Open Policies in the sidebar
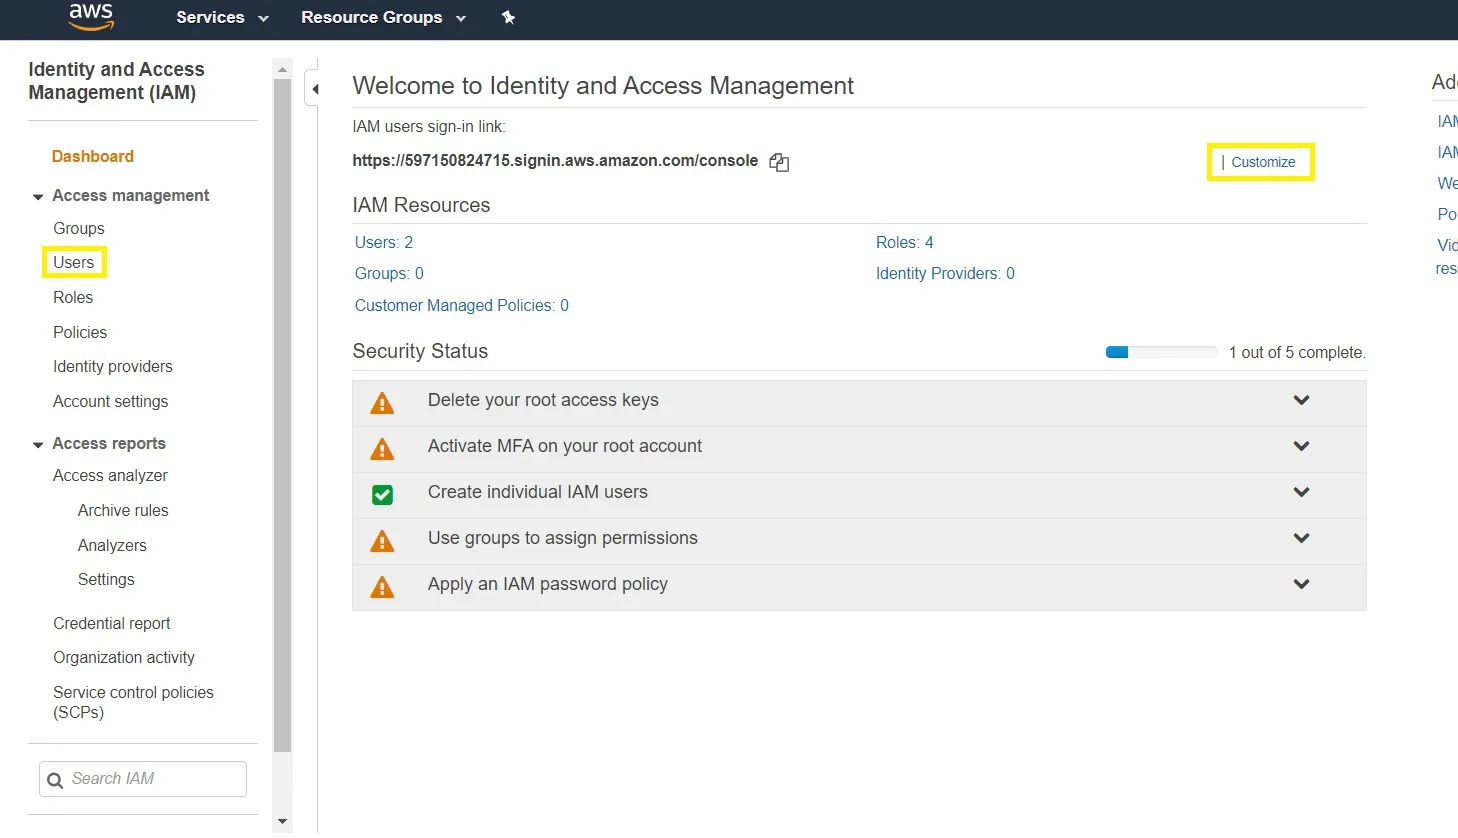This screenshot has height=838, width=1458. point(80,332)
